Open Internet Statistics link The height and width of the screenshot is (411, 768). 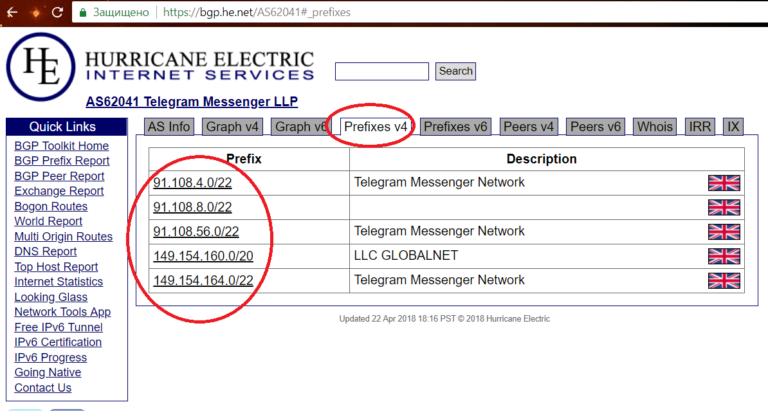(58, 282)
